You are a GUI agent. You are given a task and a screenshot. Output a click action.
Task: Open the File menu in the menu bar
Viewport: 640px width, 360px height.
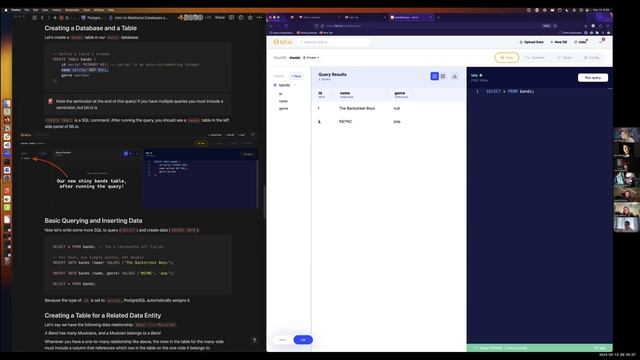[27, 10]
